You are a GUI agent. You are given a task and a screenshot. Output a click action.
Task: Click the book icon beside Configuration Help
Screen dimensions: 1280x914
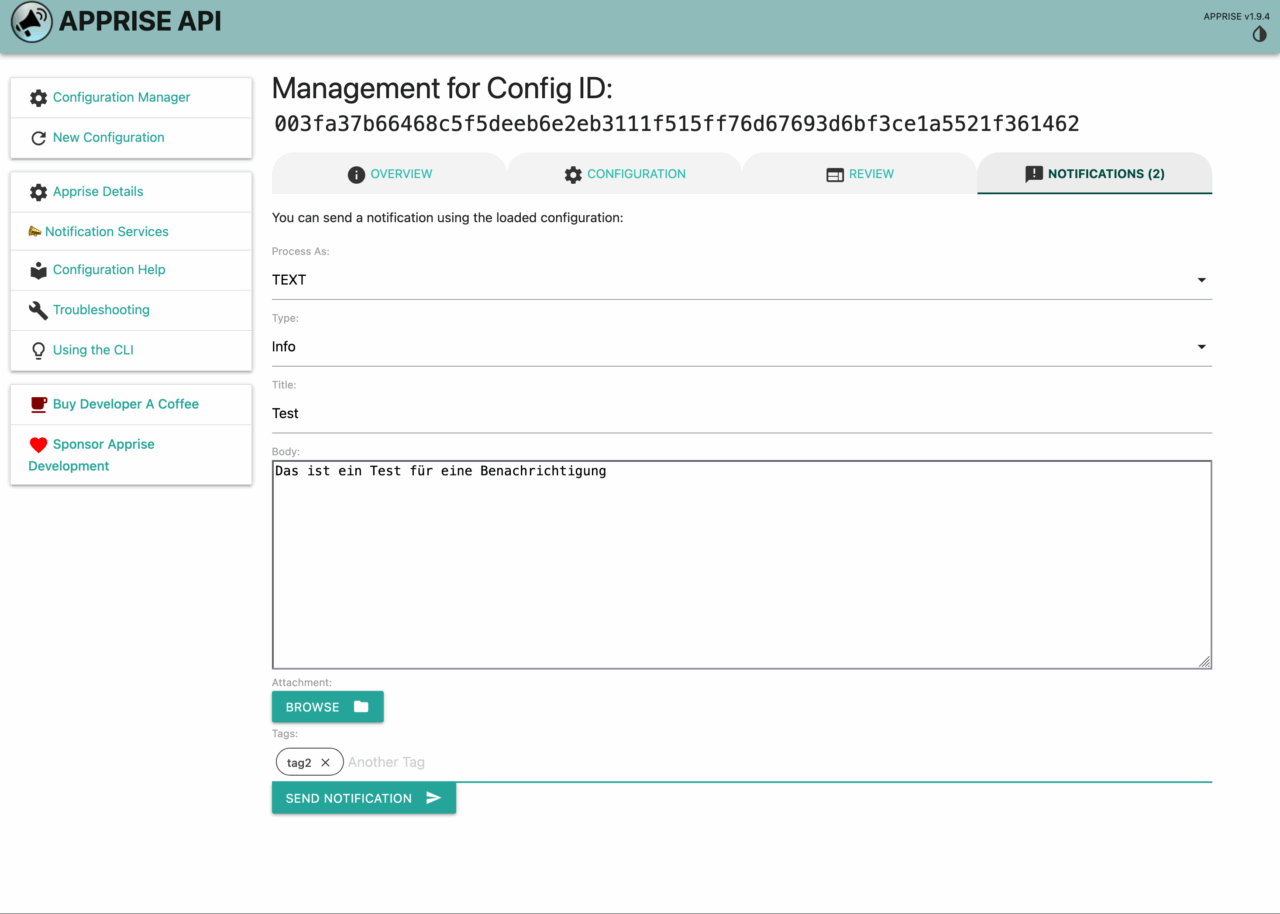[38, 270]
